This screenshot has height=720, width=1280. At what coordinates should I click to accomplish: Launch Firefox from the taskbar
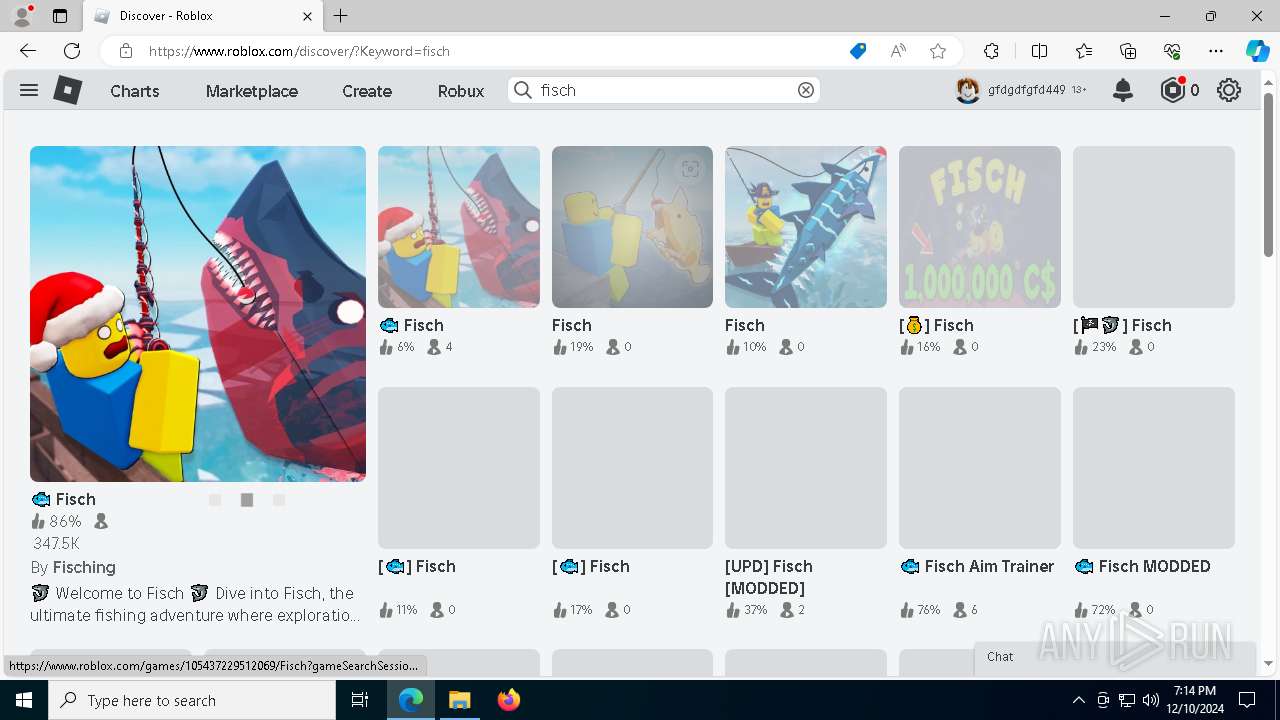point(508,700)
